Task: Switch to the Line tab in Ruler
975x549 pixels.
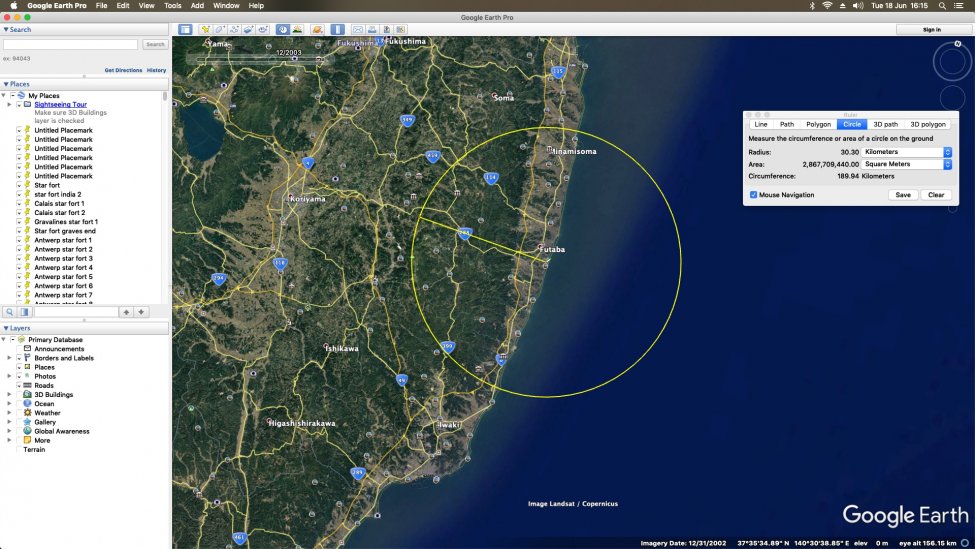Action: coord(761,124)
